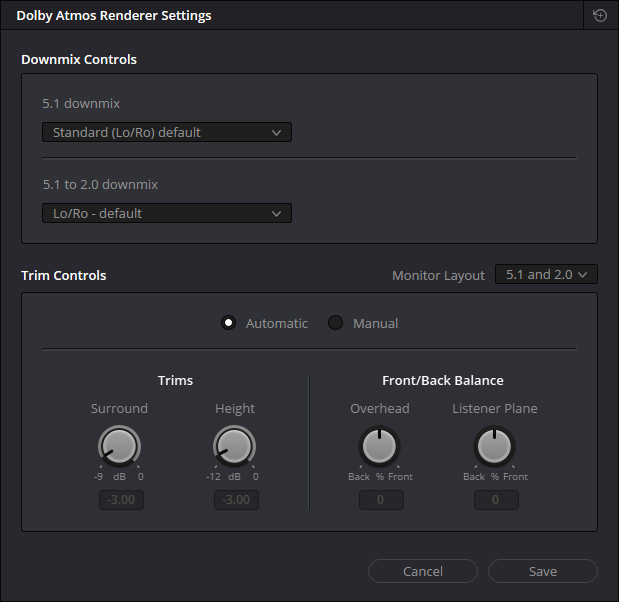Click the Listener Plane value field

point(496,499)
